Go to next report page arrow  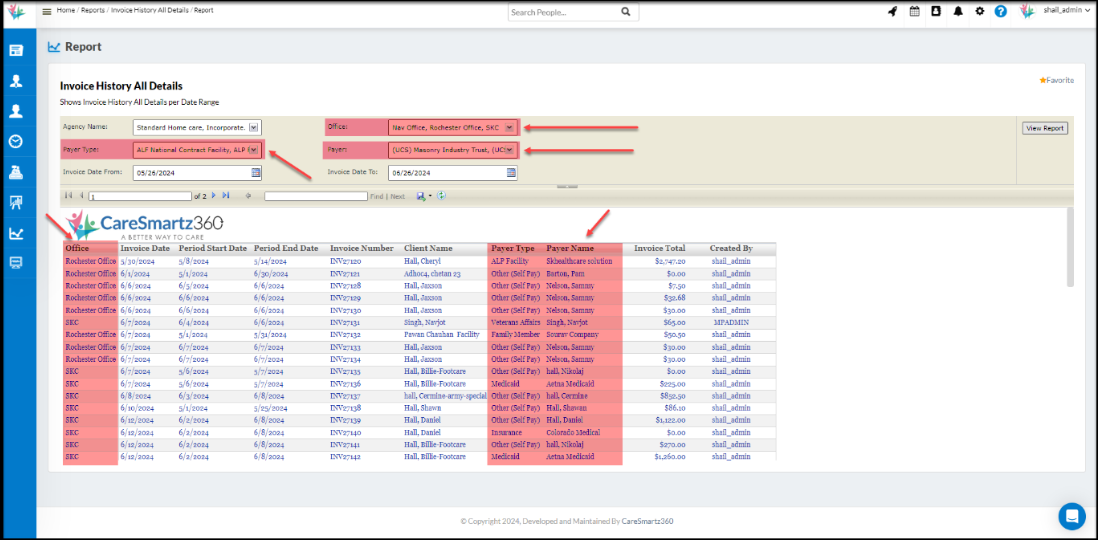213,196
